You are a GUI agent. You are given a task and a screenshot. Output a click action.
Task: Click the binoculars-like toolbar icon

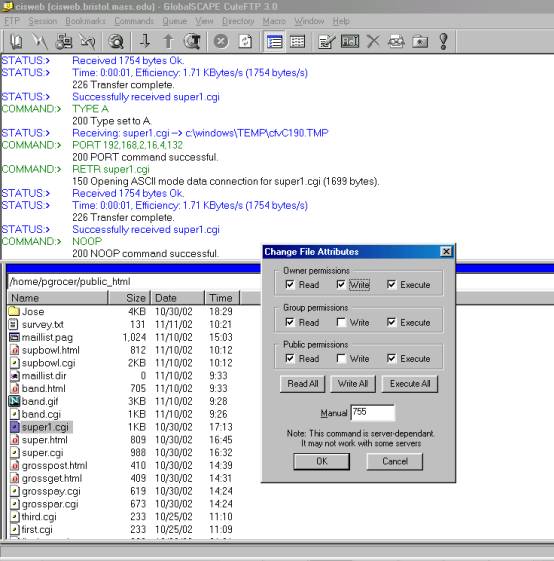(x=396, y=42)
